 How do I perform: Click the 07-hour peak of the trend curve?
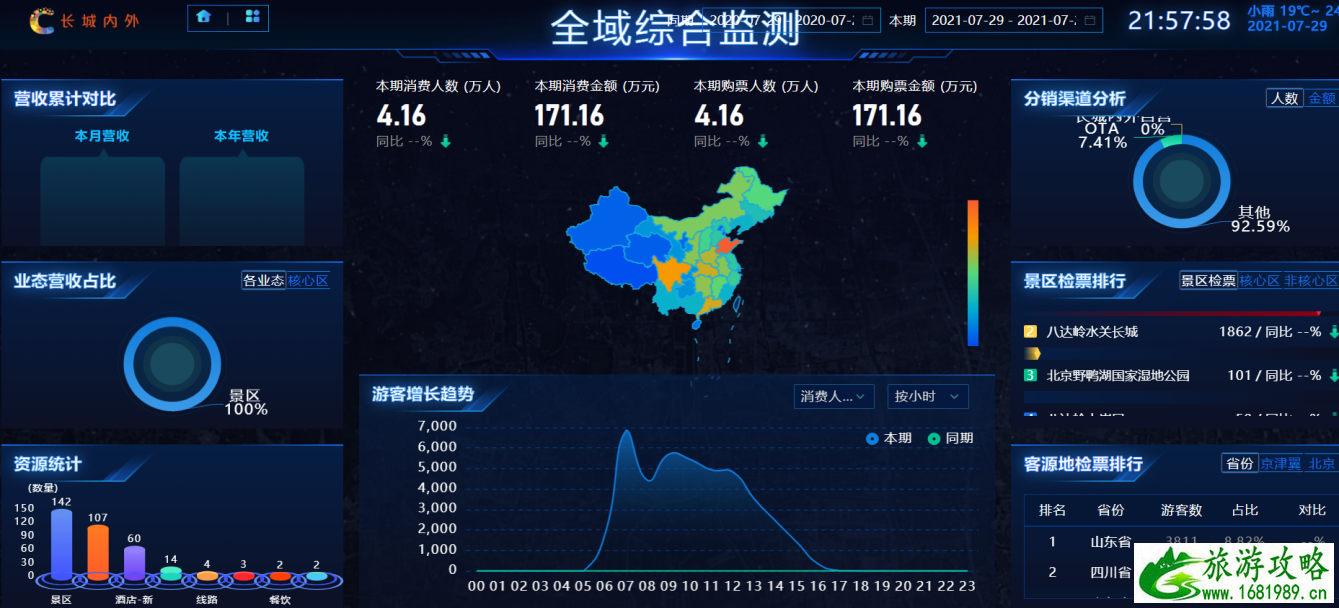(626, 431)
